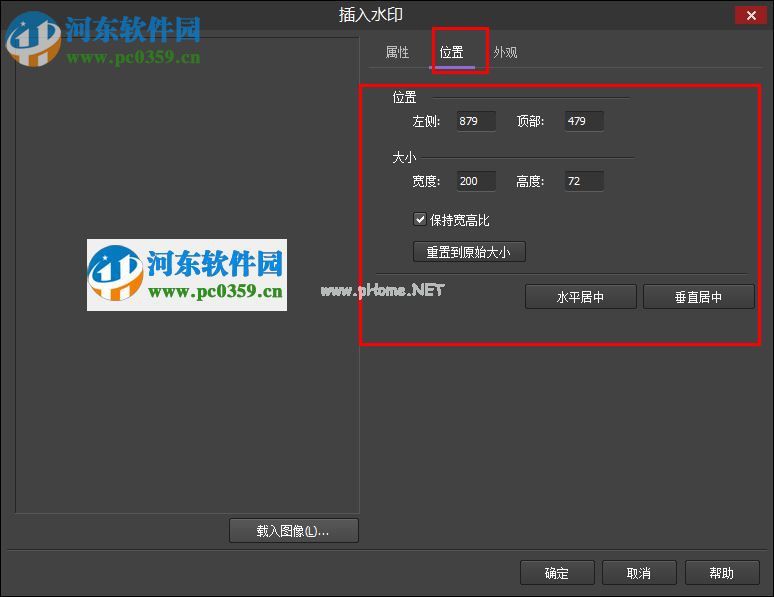
Task: Click the 水平居中 button
Action: click(580, 297)
